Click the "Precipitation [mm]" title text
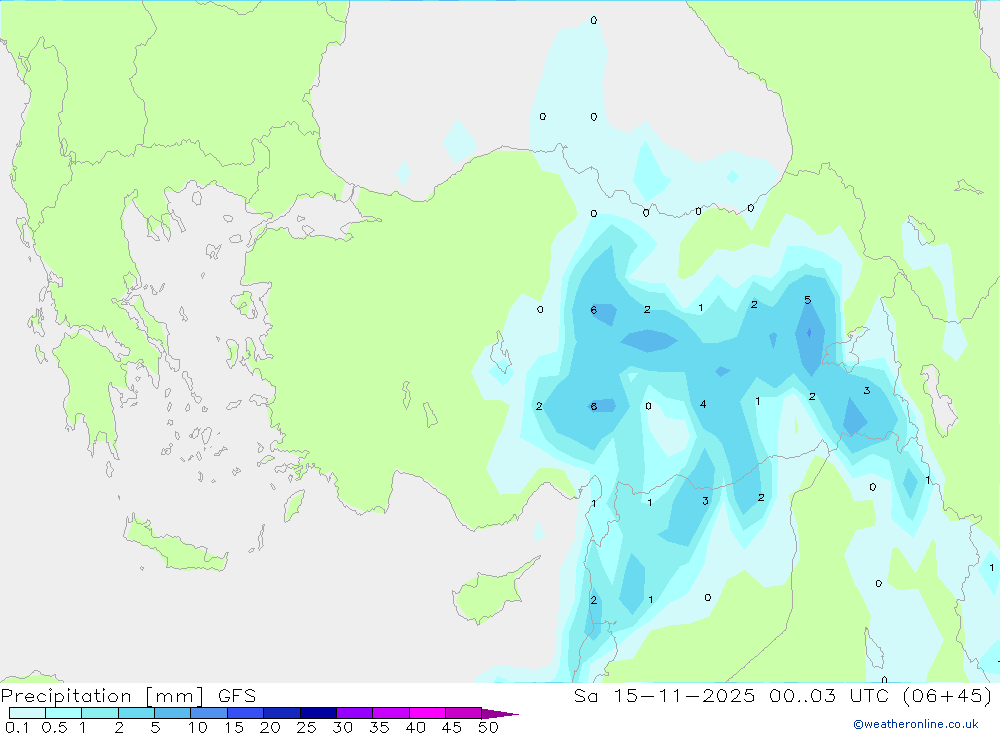This screenshot has width=1000, height=733. [103, 696]
